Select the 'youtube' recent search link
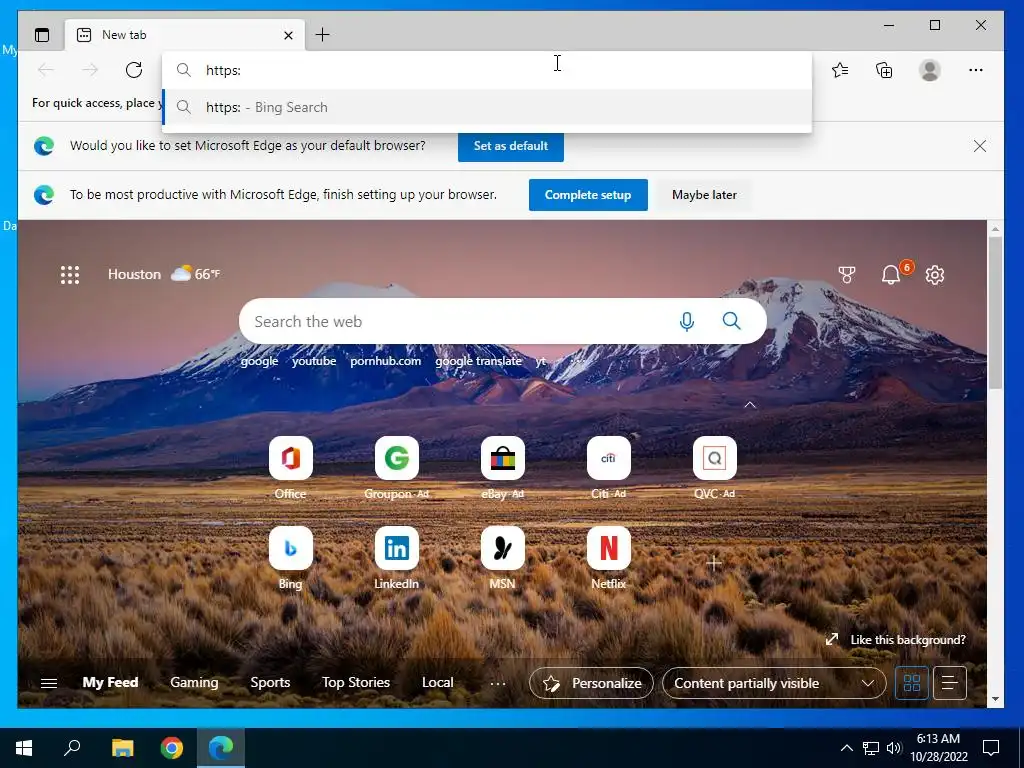1024x768 pixels. pos(314,361)
